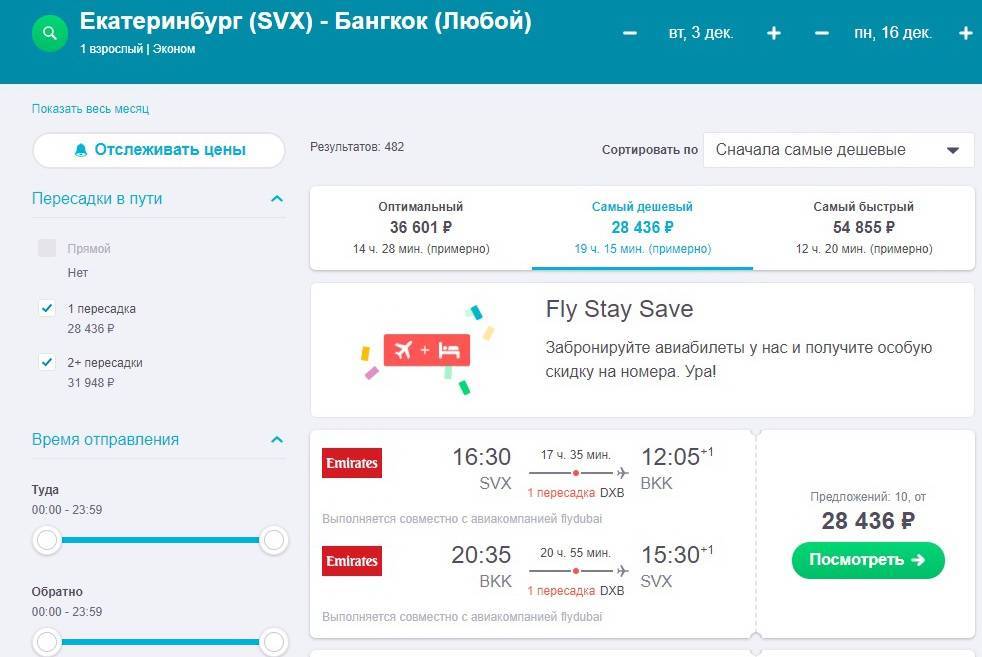The width and height of the screenshot is (982, 657).
Task: Uncheck the 1 пересадка filter
Action: tap(47, 308)
